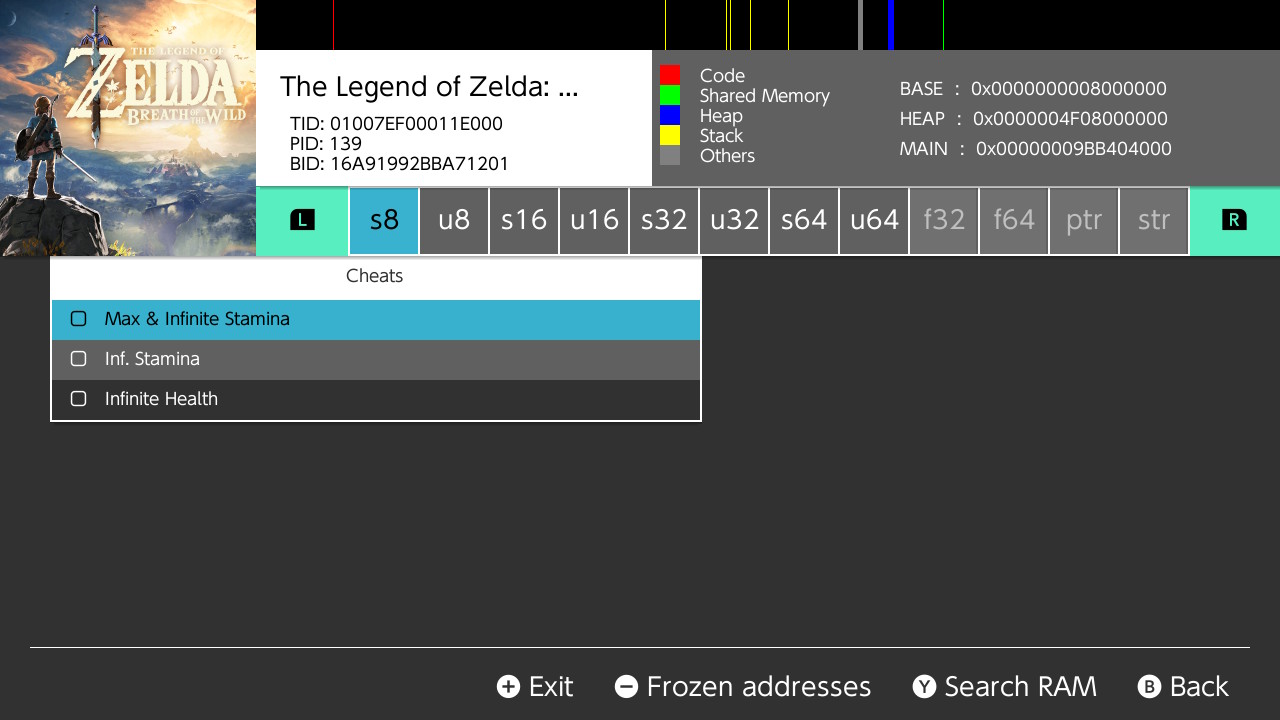Click the green Shared Memory legend swatch
The width and height of the screenshot is (1280, 720).
[x=670, y=95]
